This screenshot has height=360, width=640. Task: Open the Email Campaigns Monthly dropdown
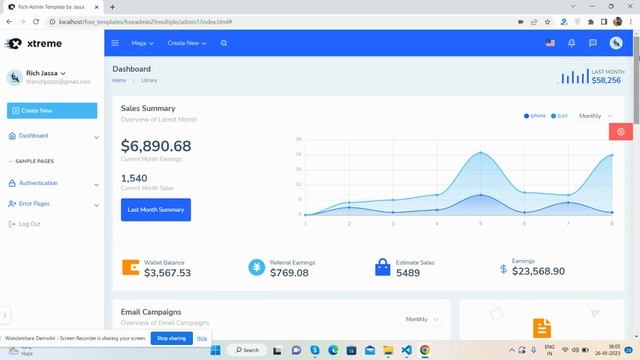coord(422,319)
